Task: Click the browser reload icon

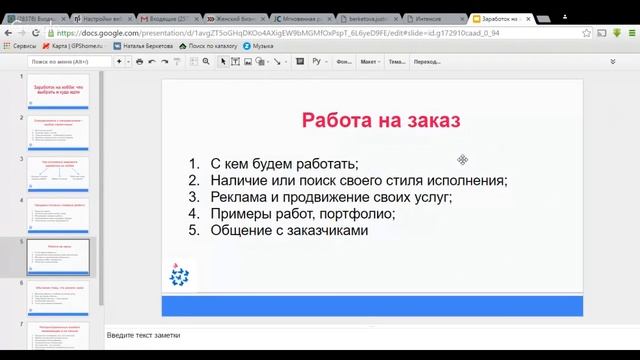Action: 36,33
